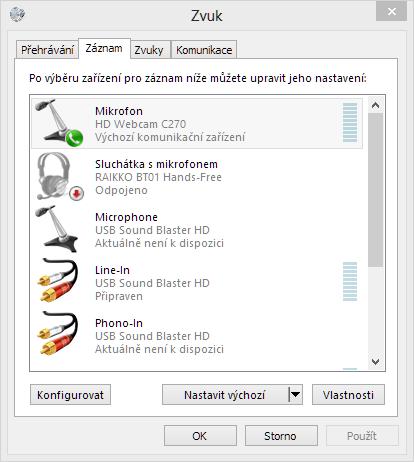Select the Mikrofon HD Webcam C270 microphone icon

[58, 123]
